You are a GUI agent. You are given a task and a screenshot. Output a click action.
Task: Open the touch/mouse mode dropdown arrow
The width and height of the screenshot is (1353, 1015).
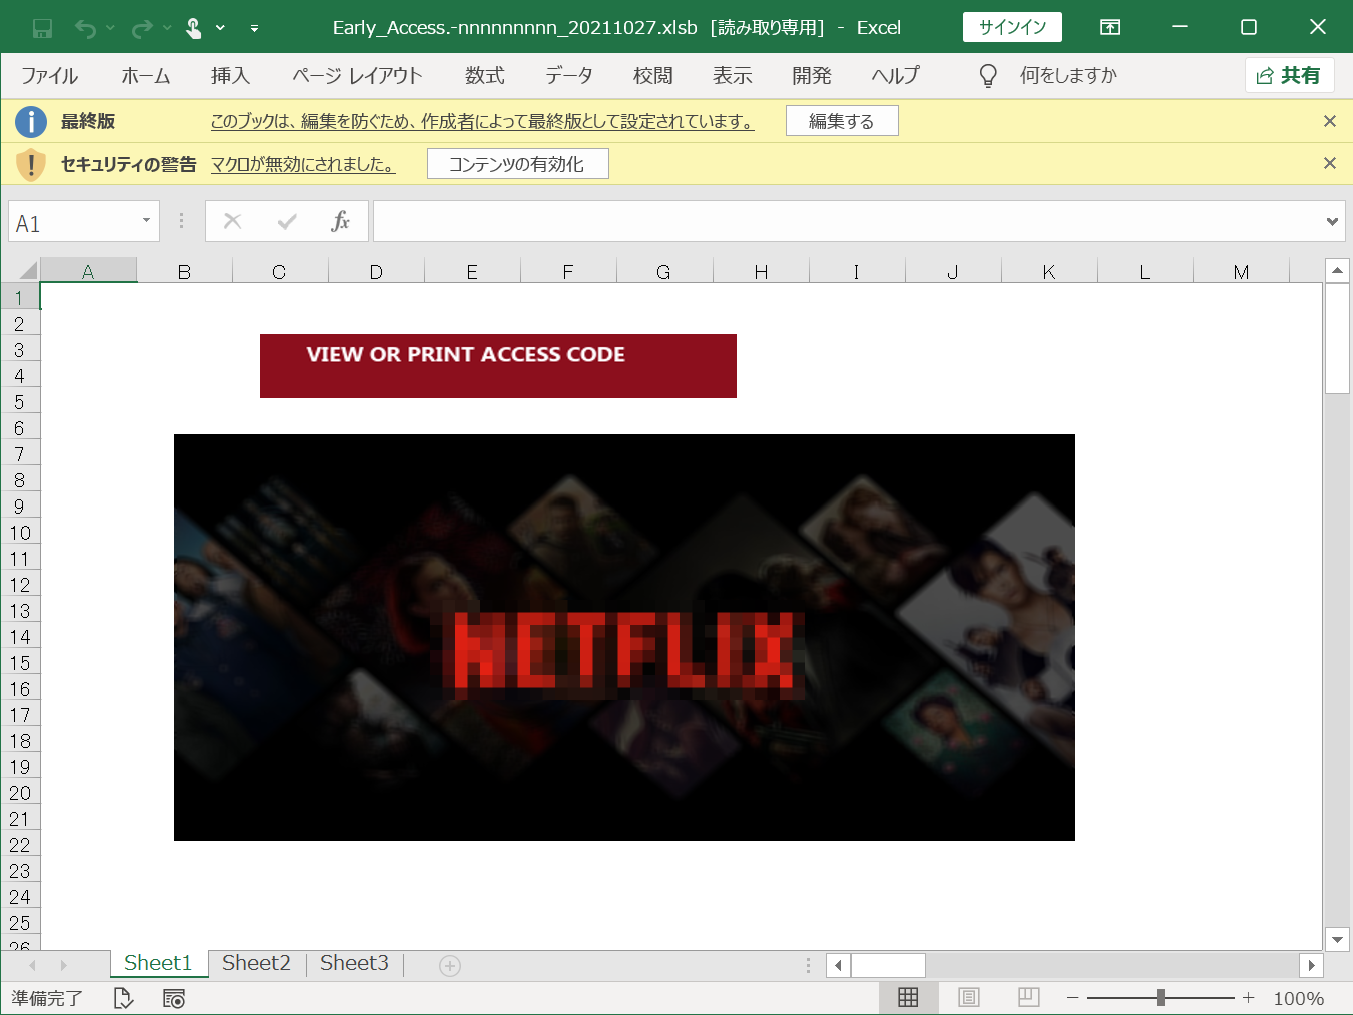click(220, 28)
